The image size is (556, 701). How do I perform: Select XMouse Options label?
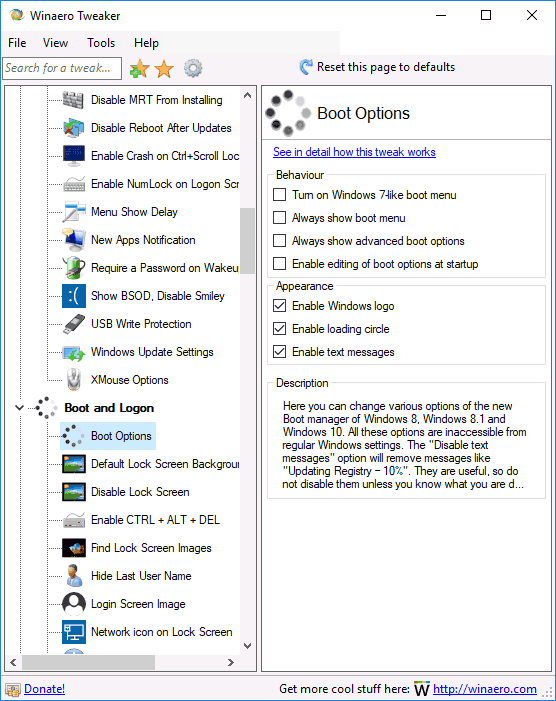[x=130, y=380]
